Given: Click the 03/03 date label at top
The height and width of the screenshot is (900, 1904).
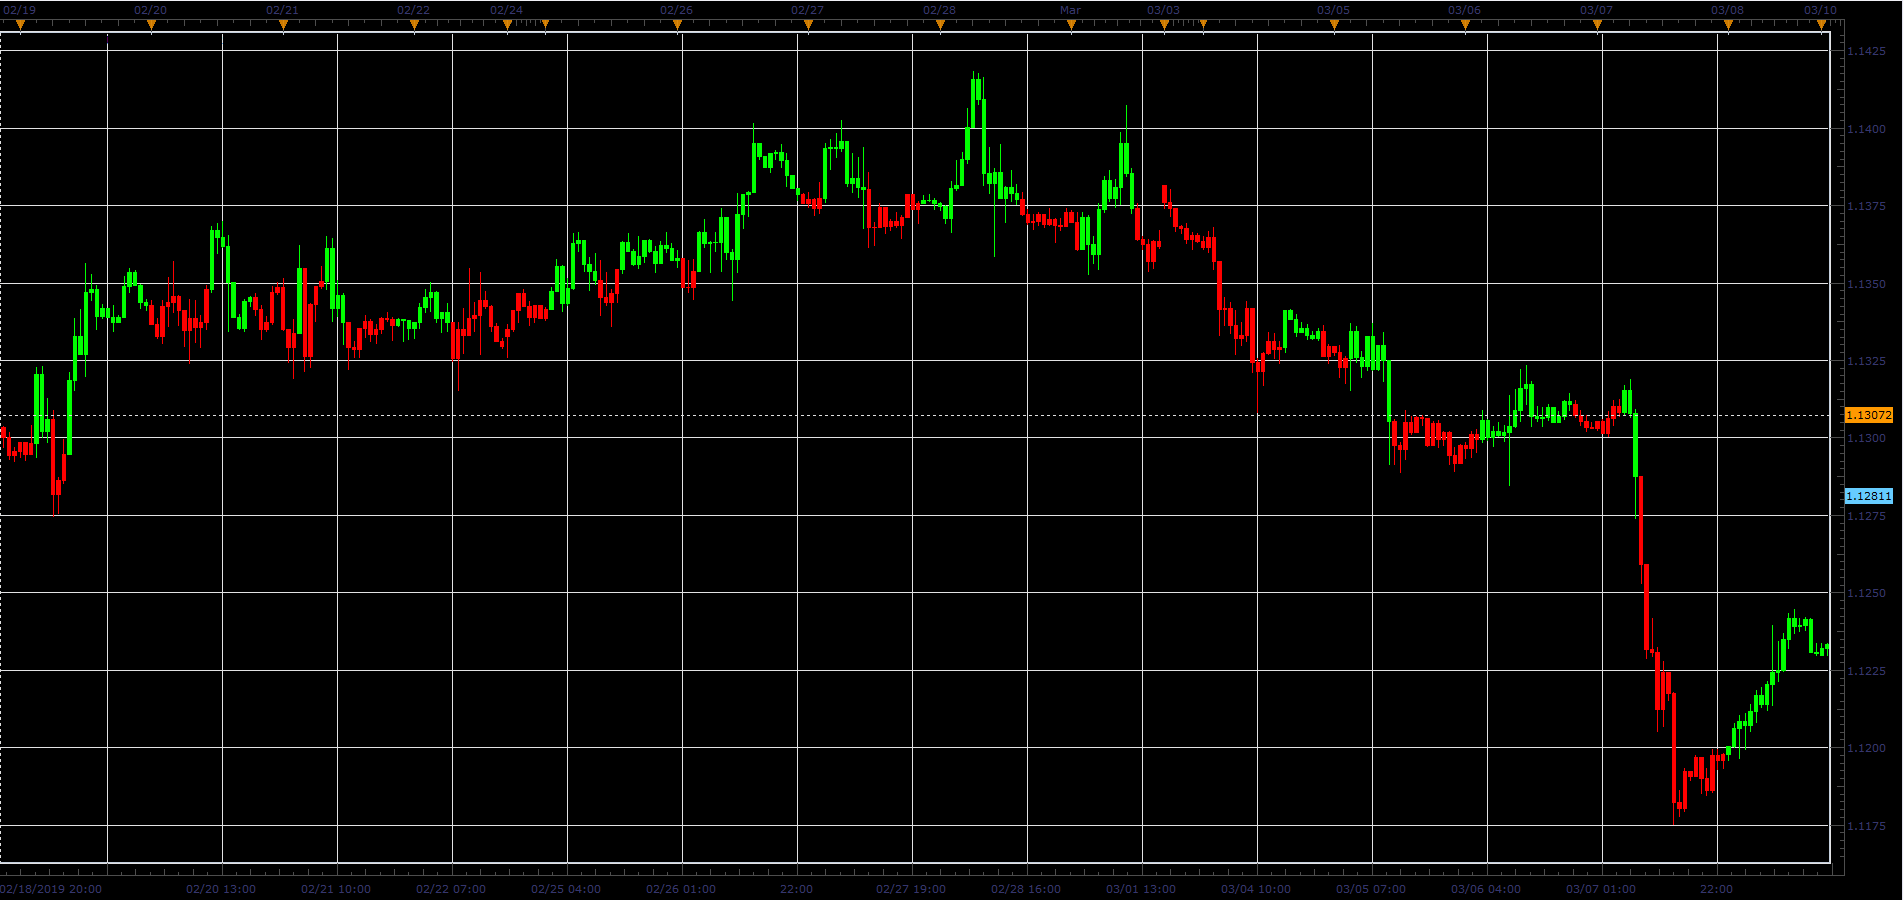Looking at the screenshot, I should tap(1163, 10).
